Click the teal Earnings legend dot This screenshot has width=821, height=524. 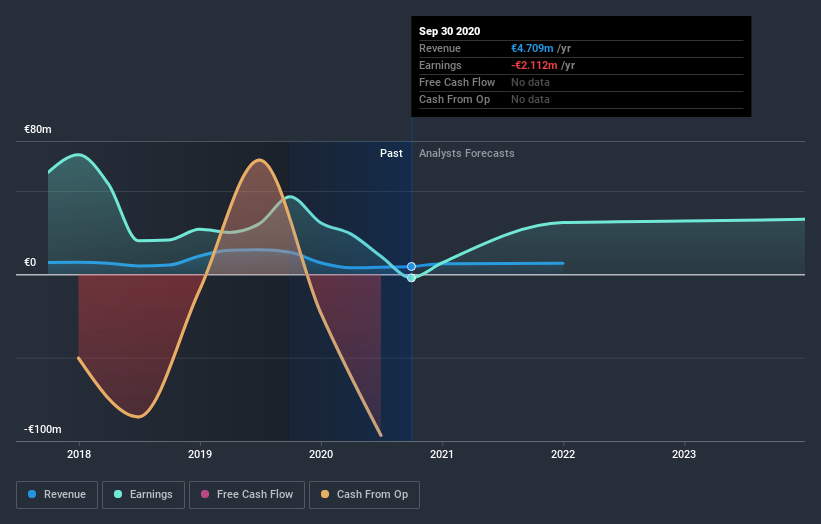(118, 494)
